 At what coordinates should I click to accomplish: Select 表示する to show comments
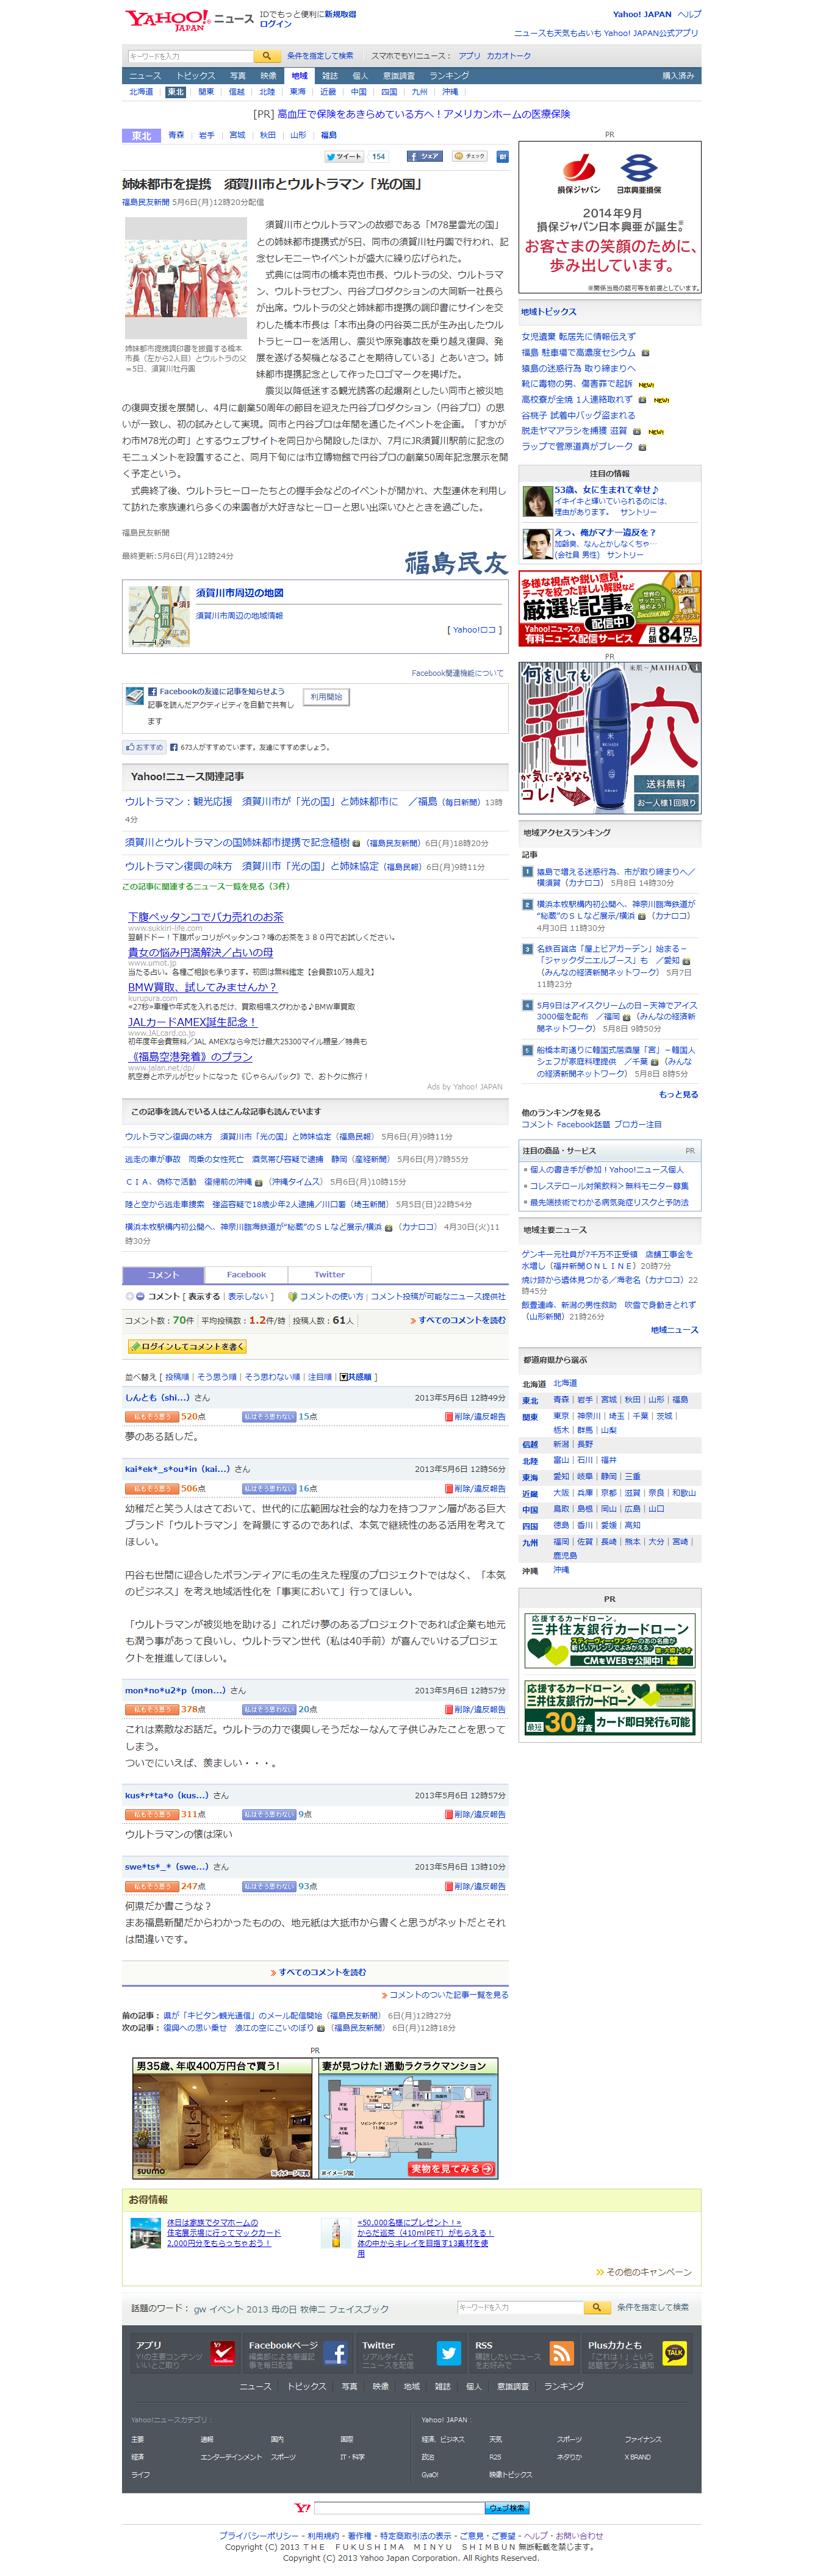[x=203, y=1296]
